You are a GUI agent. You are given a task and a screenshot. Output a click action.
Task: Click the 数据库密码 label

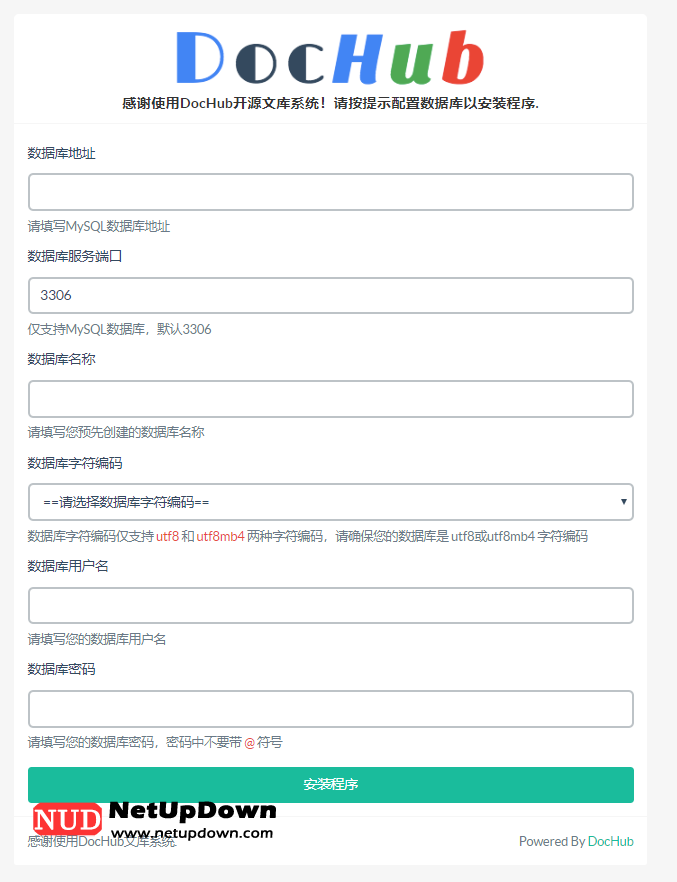[61, 669]
